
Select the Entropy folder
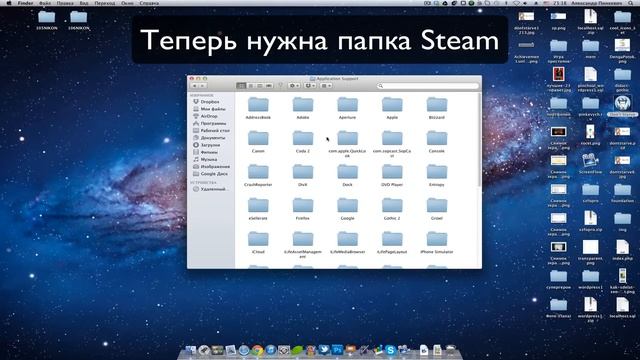437,175
